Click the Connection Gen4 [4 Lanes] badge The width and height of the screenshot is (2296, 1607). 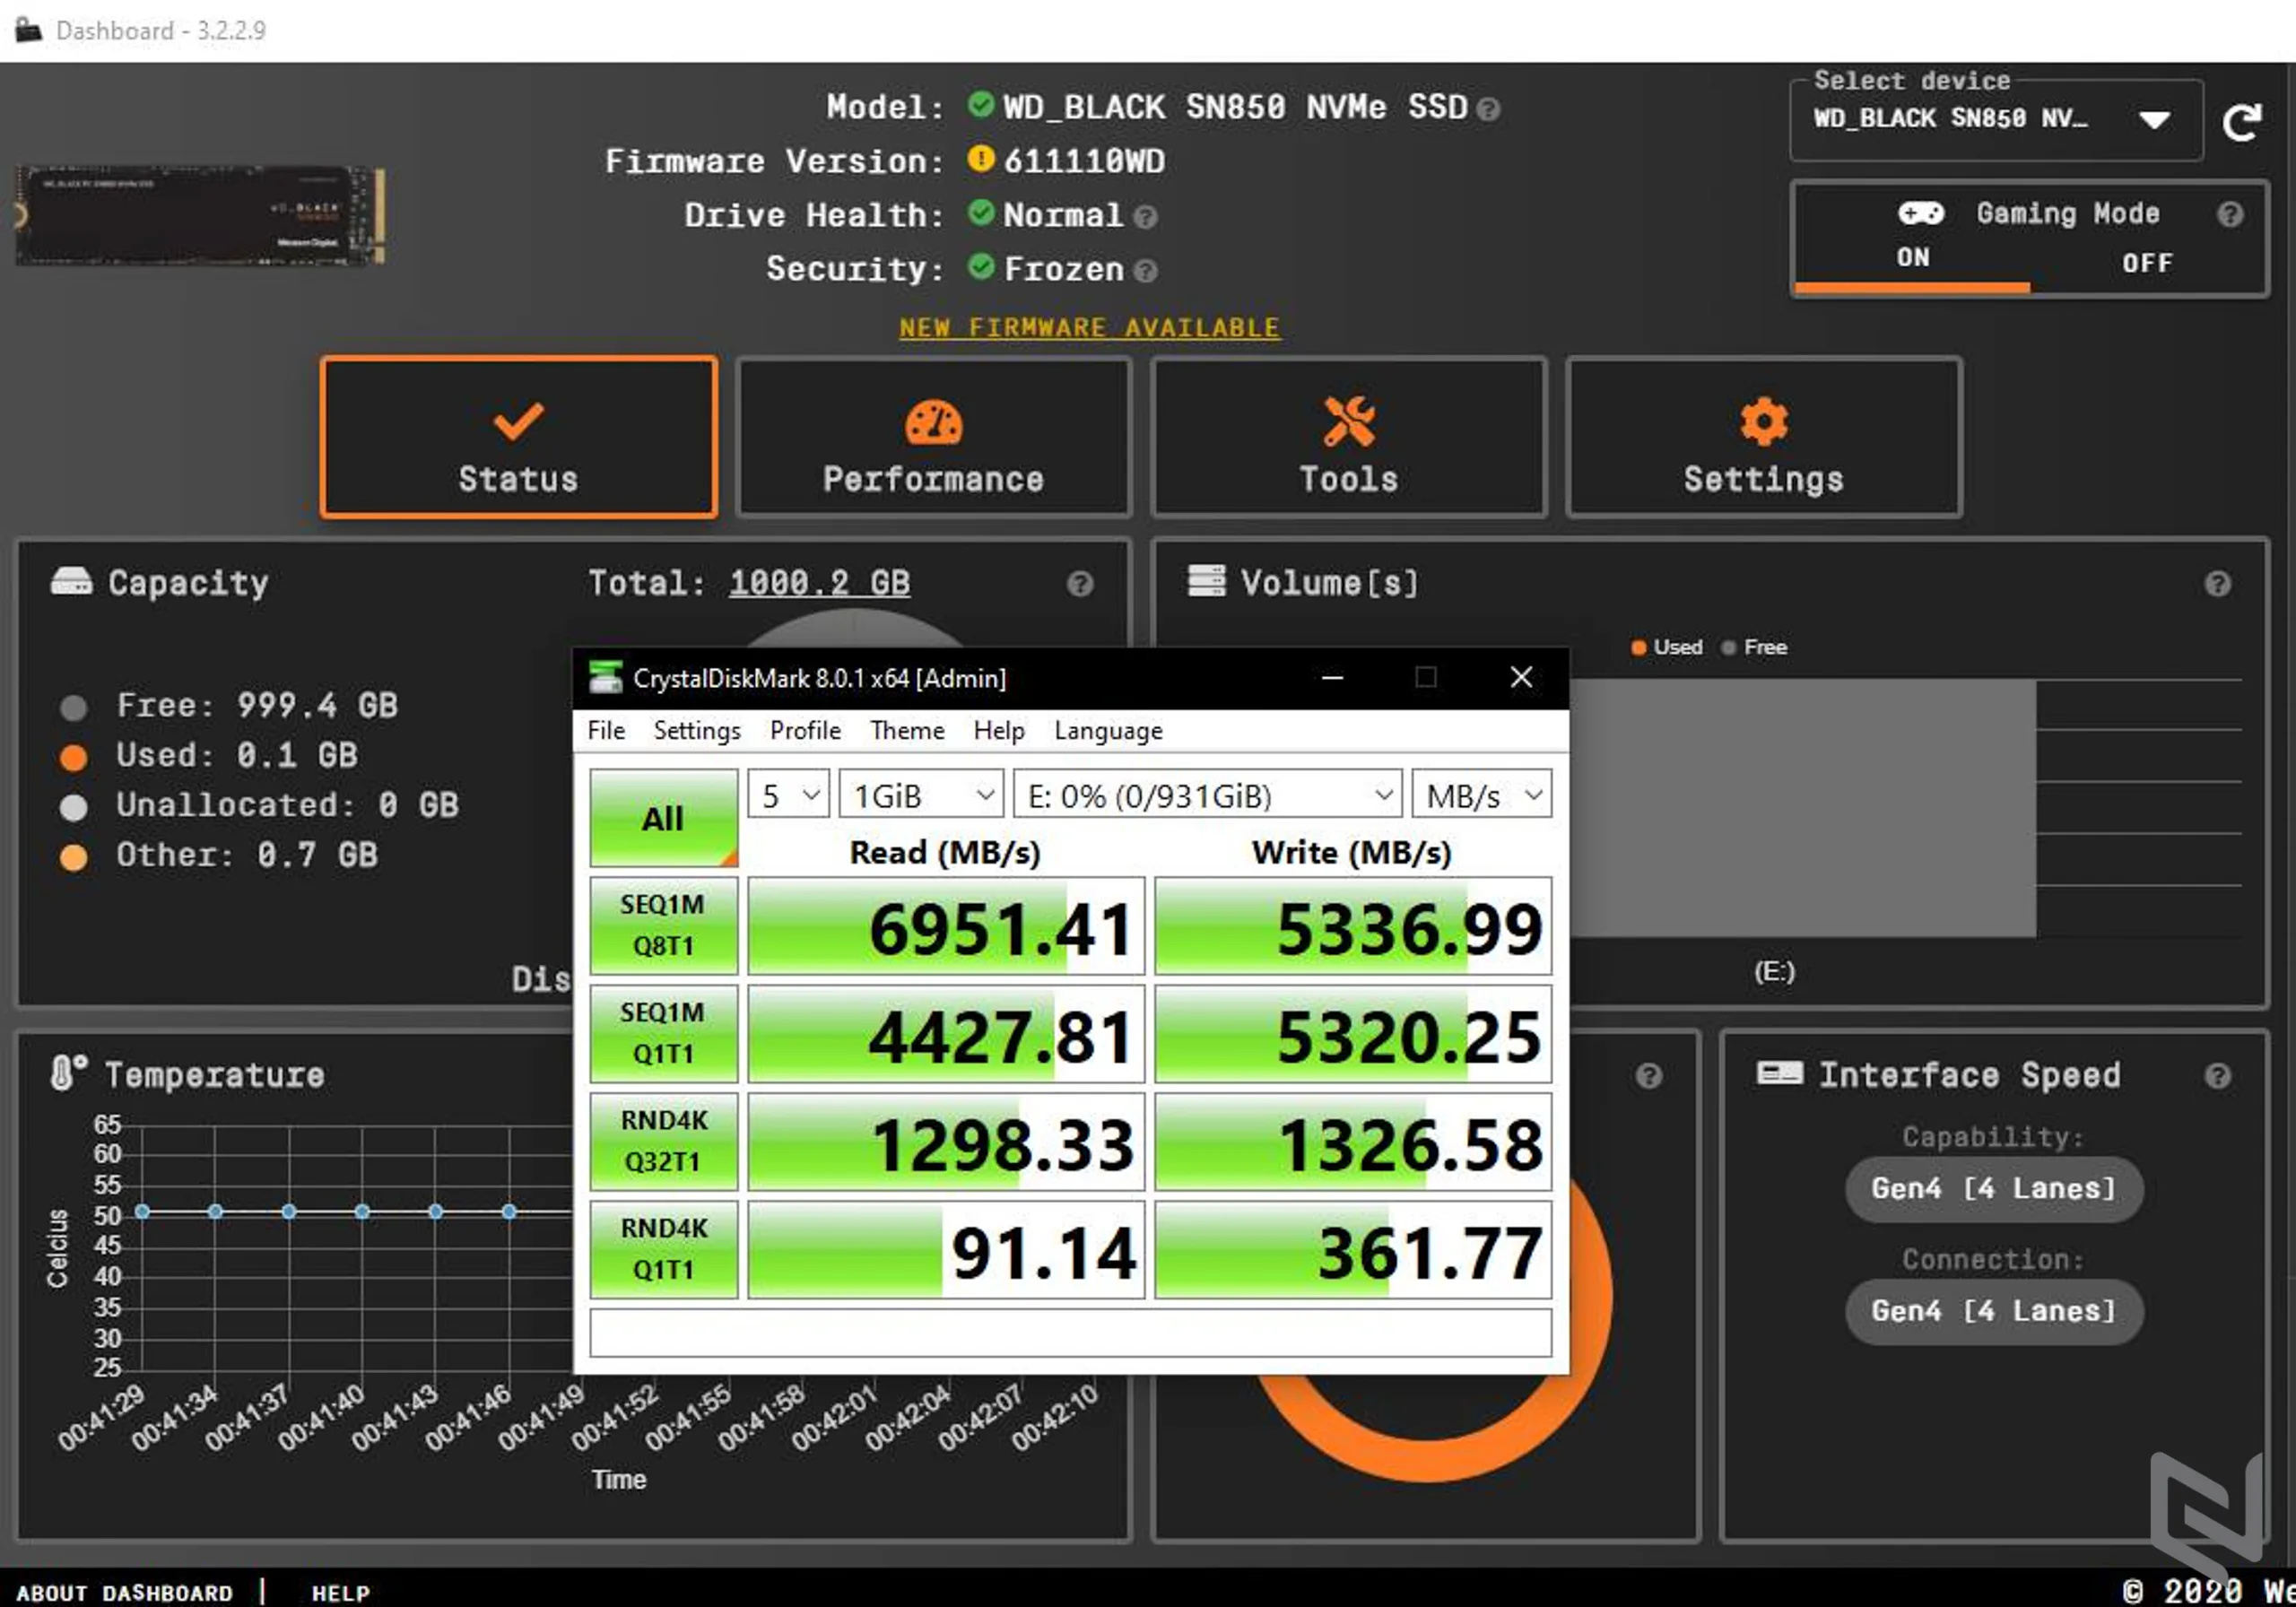point(1993,1311)
